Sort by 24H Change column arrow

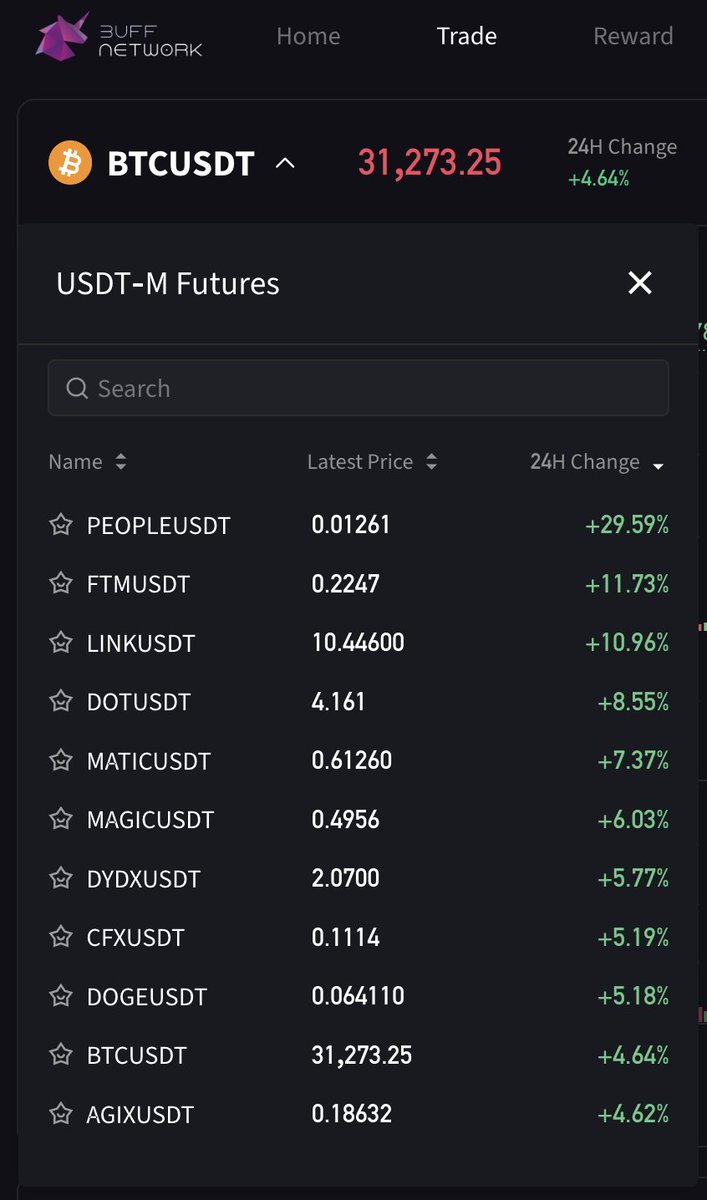coord(658,465)
